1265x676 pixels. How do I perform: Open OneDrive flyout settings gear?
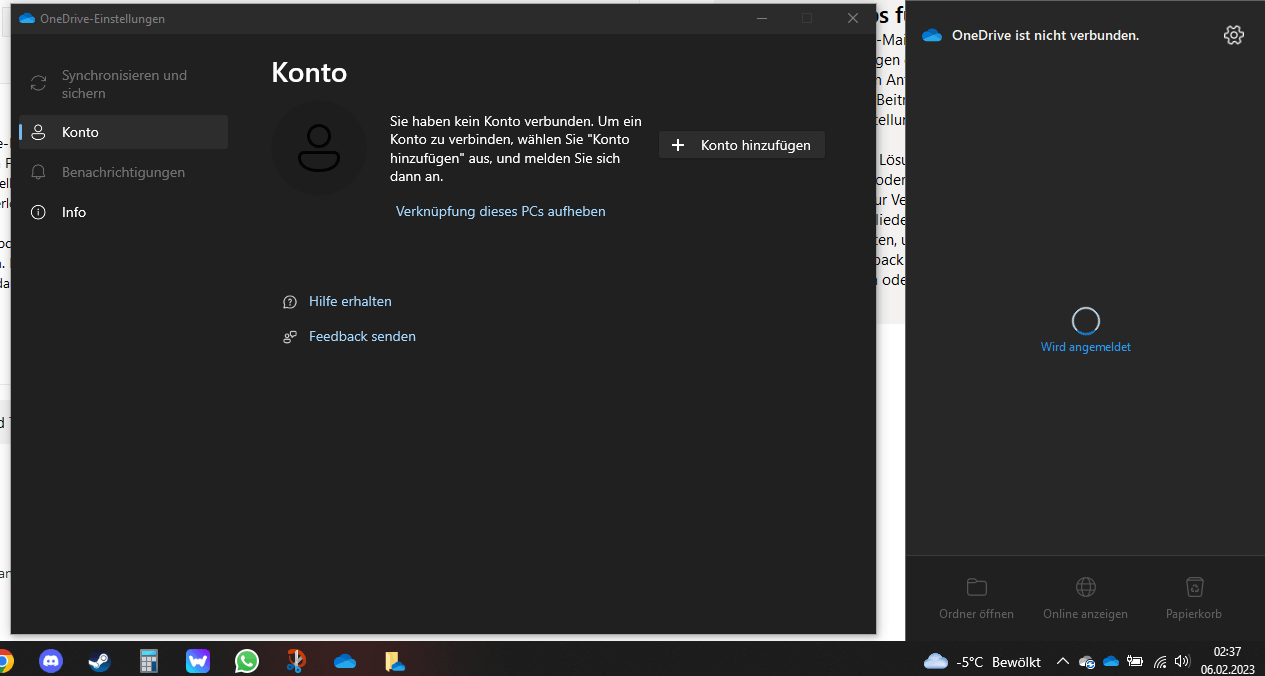1234,35
